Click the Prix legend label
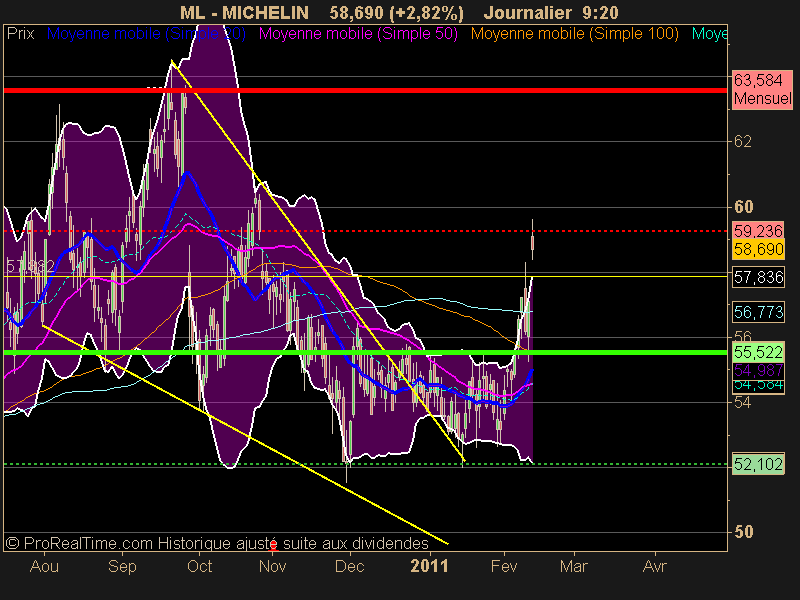800x600 pixels. [x=20, y=34]
